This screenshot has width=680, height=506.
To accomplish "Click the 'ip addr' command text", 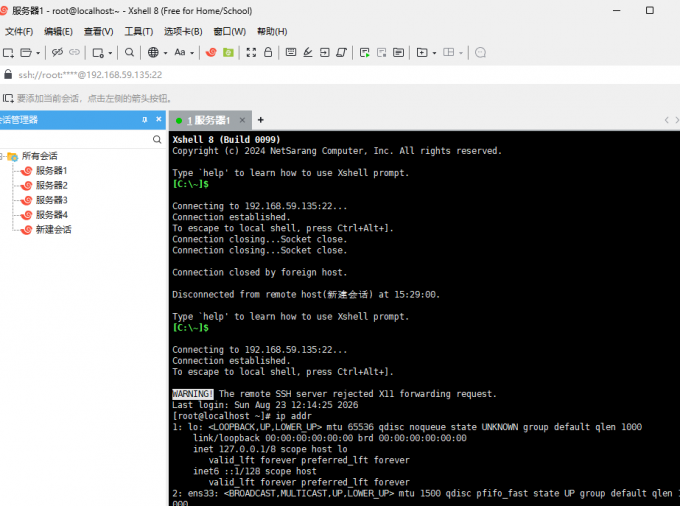I will point(293,416).
